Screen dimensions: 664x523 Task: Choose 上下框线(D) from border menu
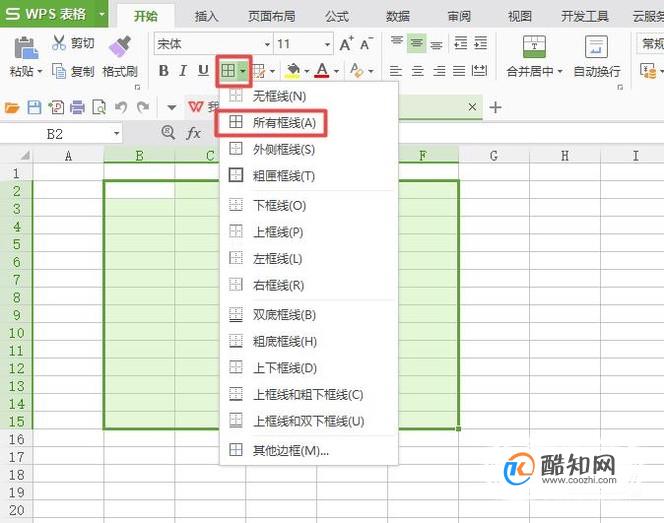pyautogui.click(x=308, y=368)
